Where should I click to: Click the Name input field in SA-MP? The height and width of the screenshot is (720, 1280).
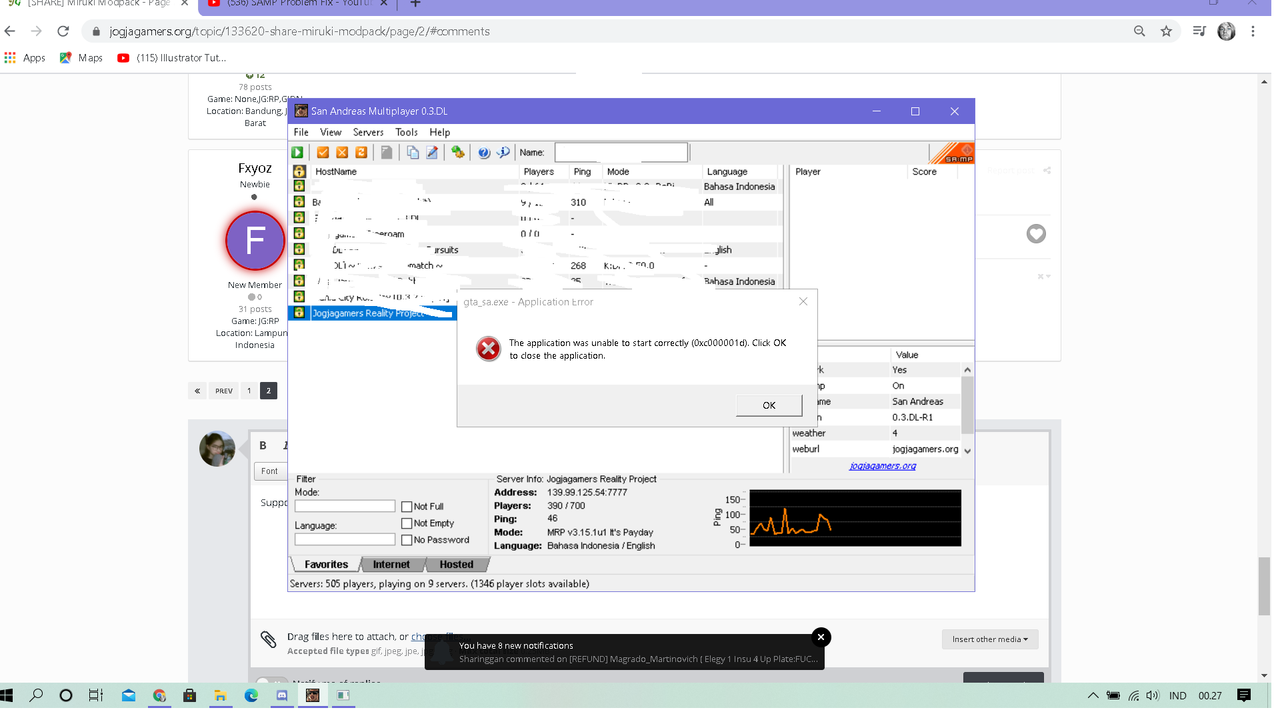pyautogui.click(x=621, y=152)
